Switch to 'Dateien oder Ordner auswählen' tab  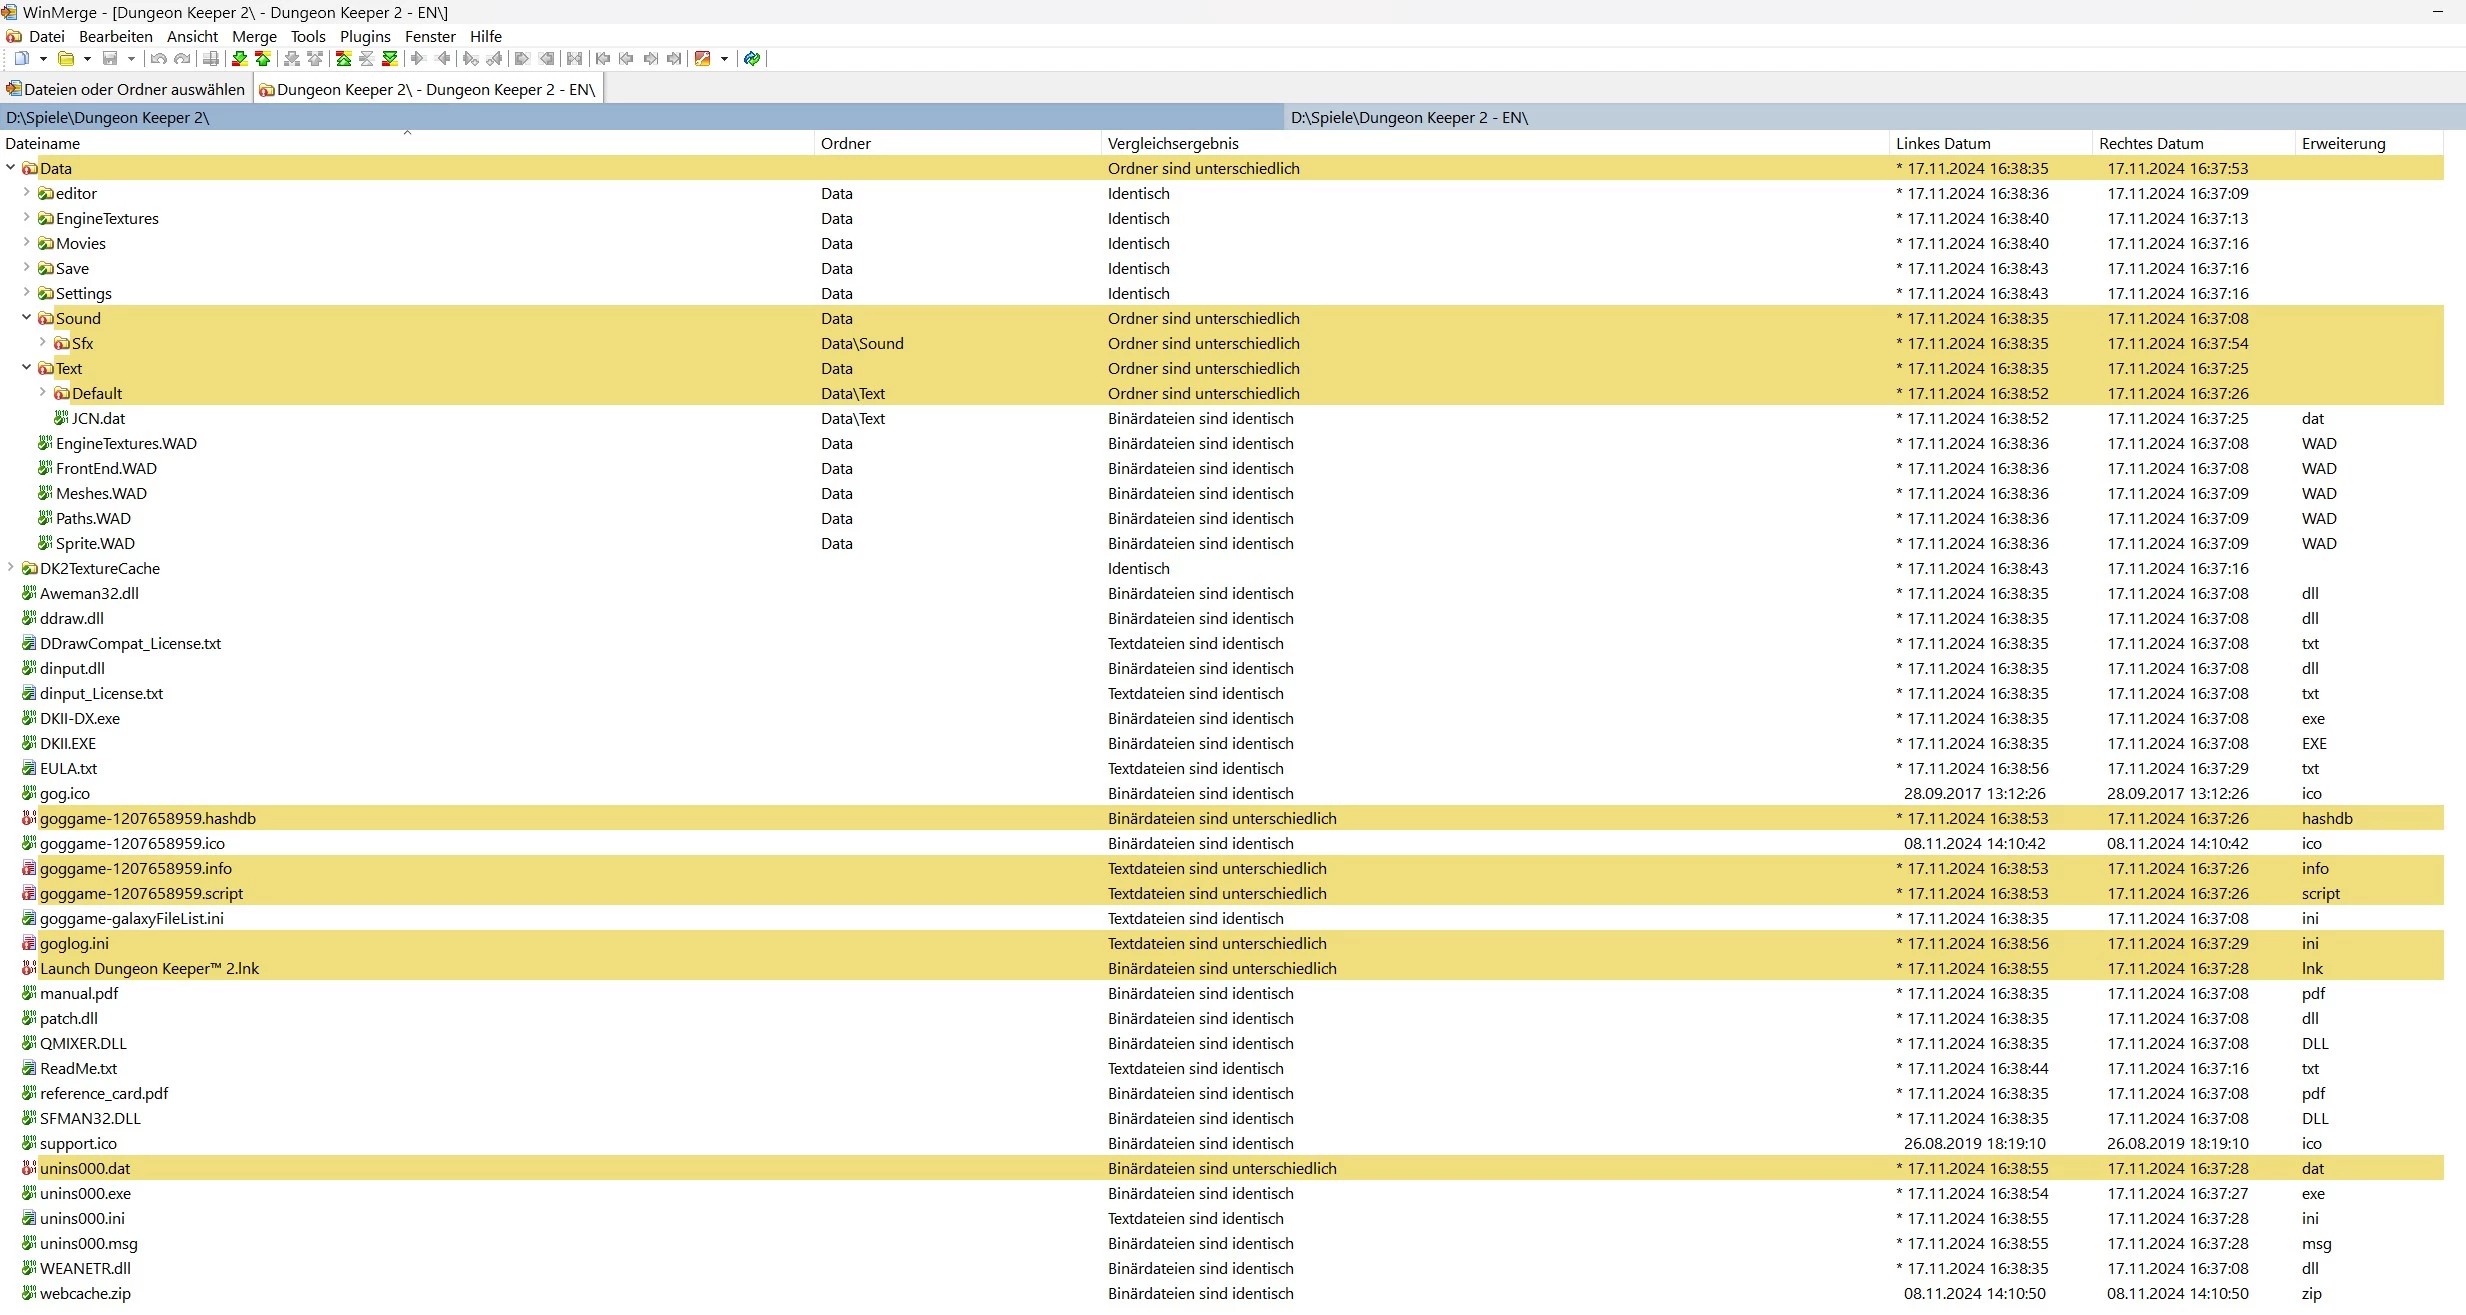[126, 89]
